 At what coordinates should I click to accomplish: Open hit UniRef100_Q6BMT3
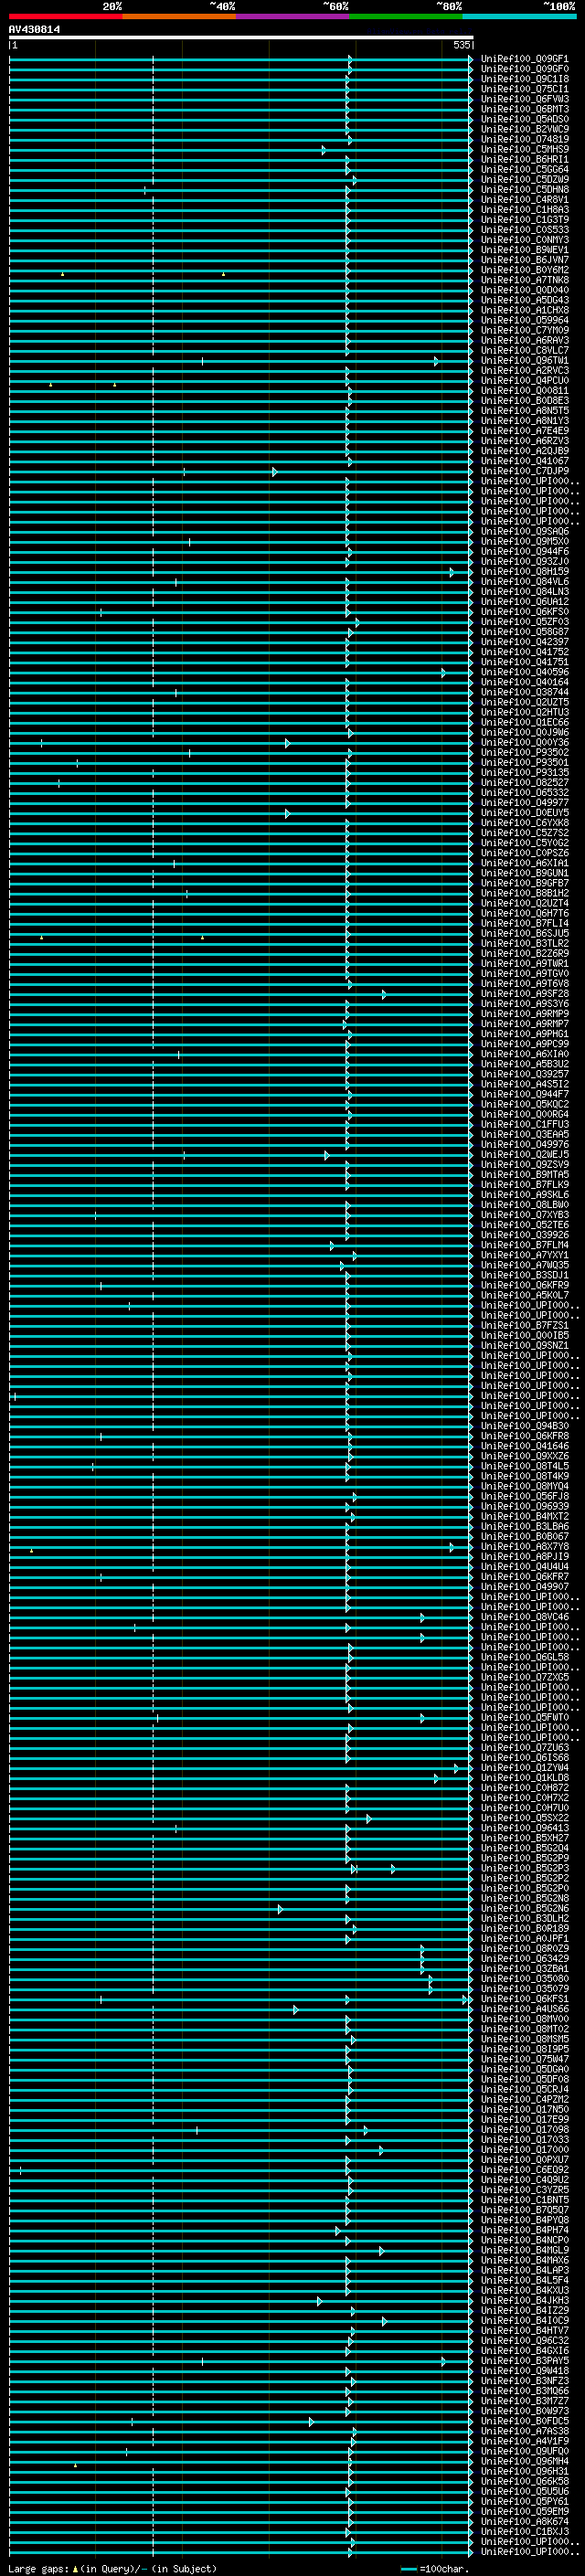click(525, 109)
